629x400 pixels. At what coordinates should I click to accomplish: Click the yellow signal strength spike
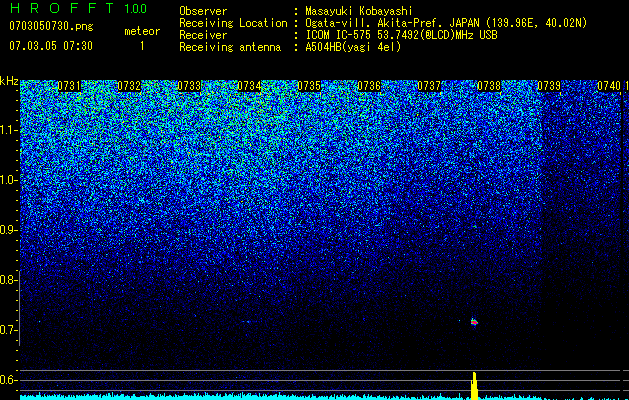pyautogui.click(x=474, y=385)
